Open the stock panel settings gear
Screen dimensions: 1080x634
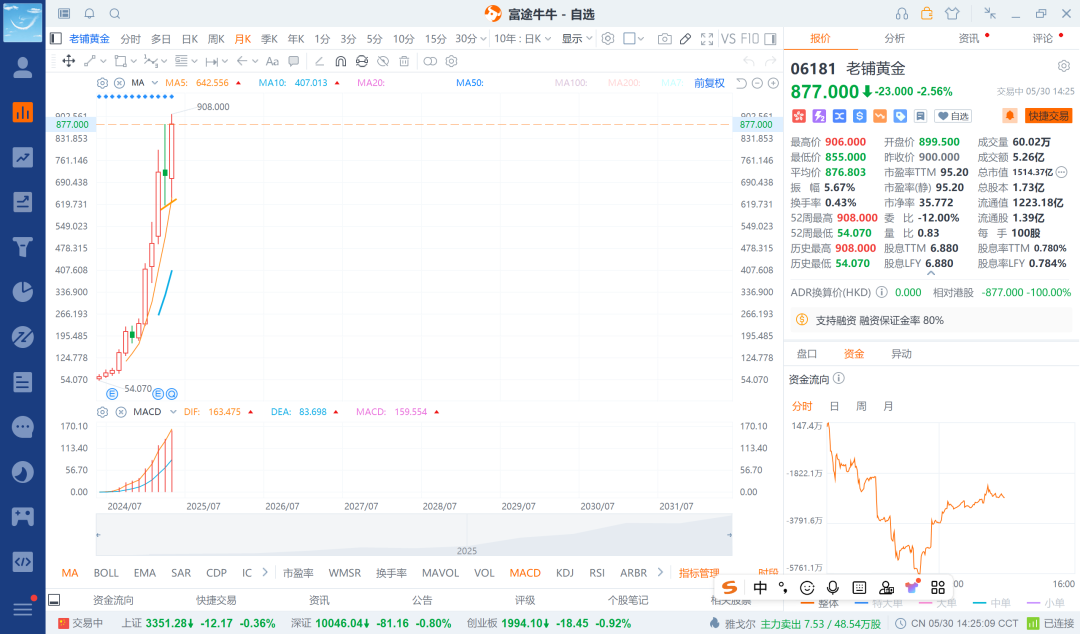(x=1064, y=66)
